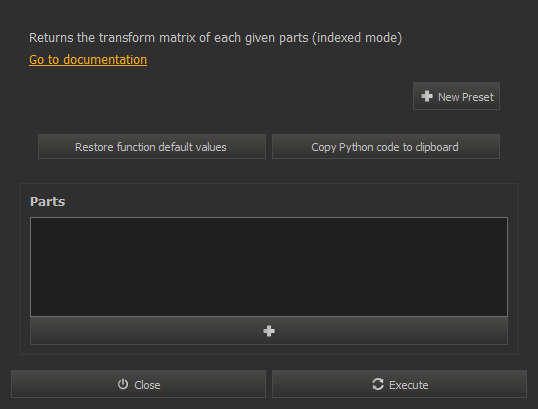Click the Parts group box frame
This screenshot has width=538, height=409.
269,269
